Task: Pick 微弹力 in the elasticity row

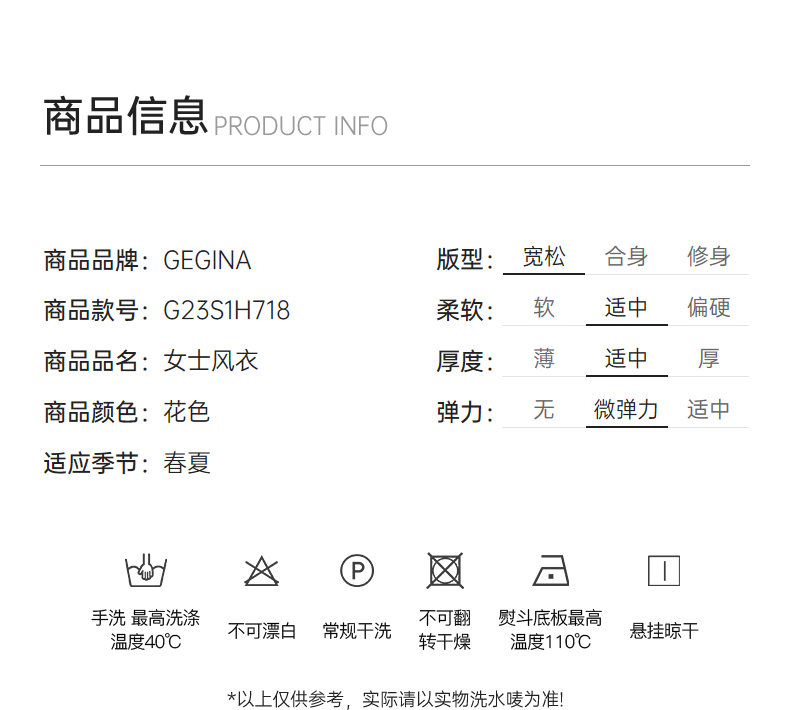Action: coord(626,410)
